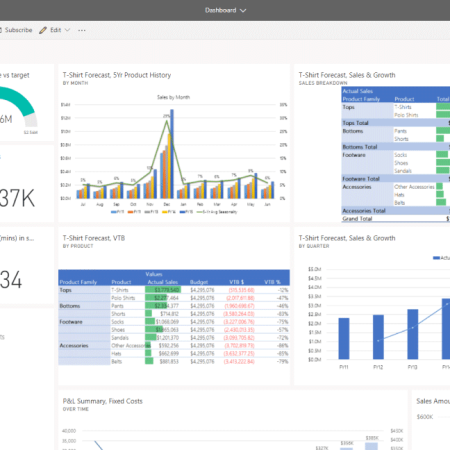Click the Subscribe button
This screenshot has width=450, height=450.
16,30
